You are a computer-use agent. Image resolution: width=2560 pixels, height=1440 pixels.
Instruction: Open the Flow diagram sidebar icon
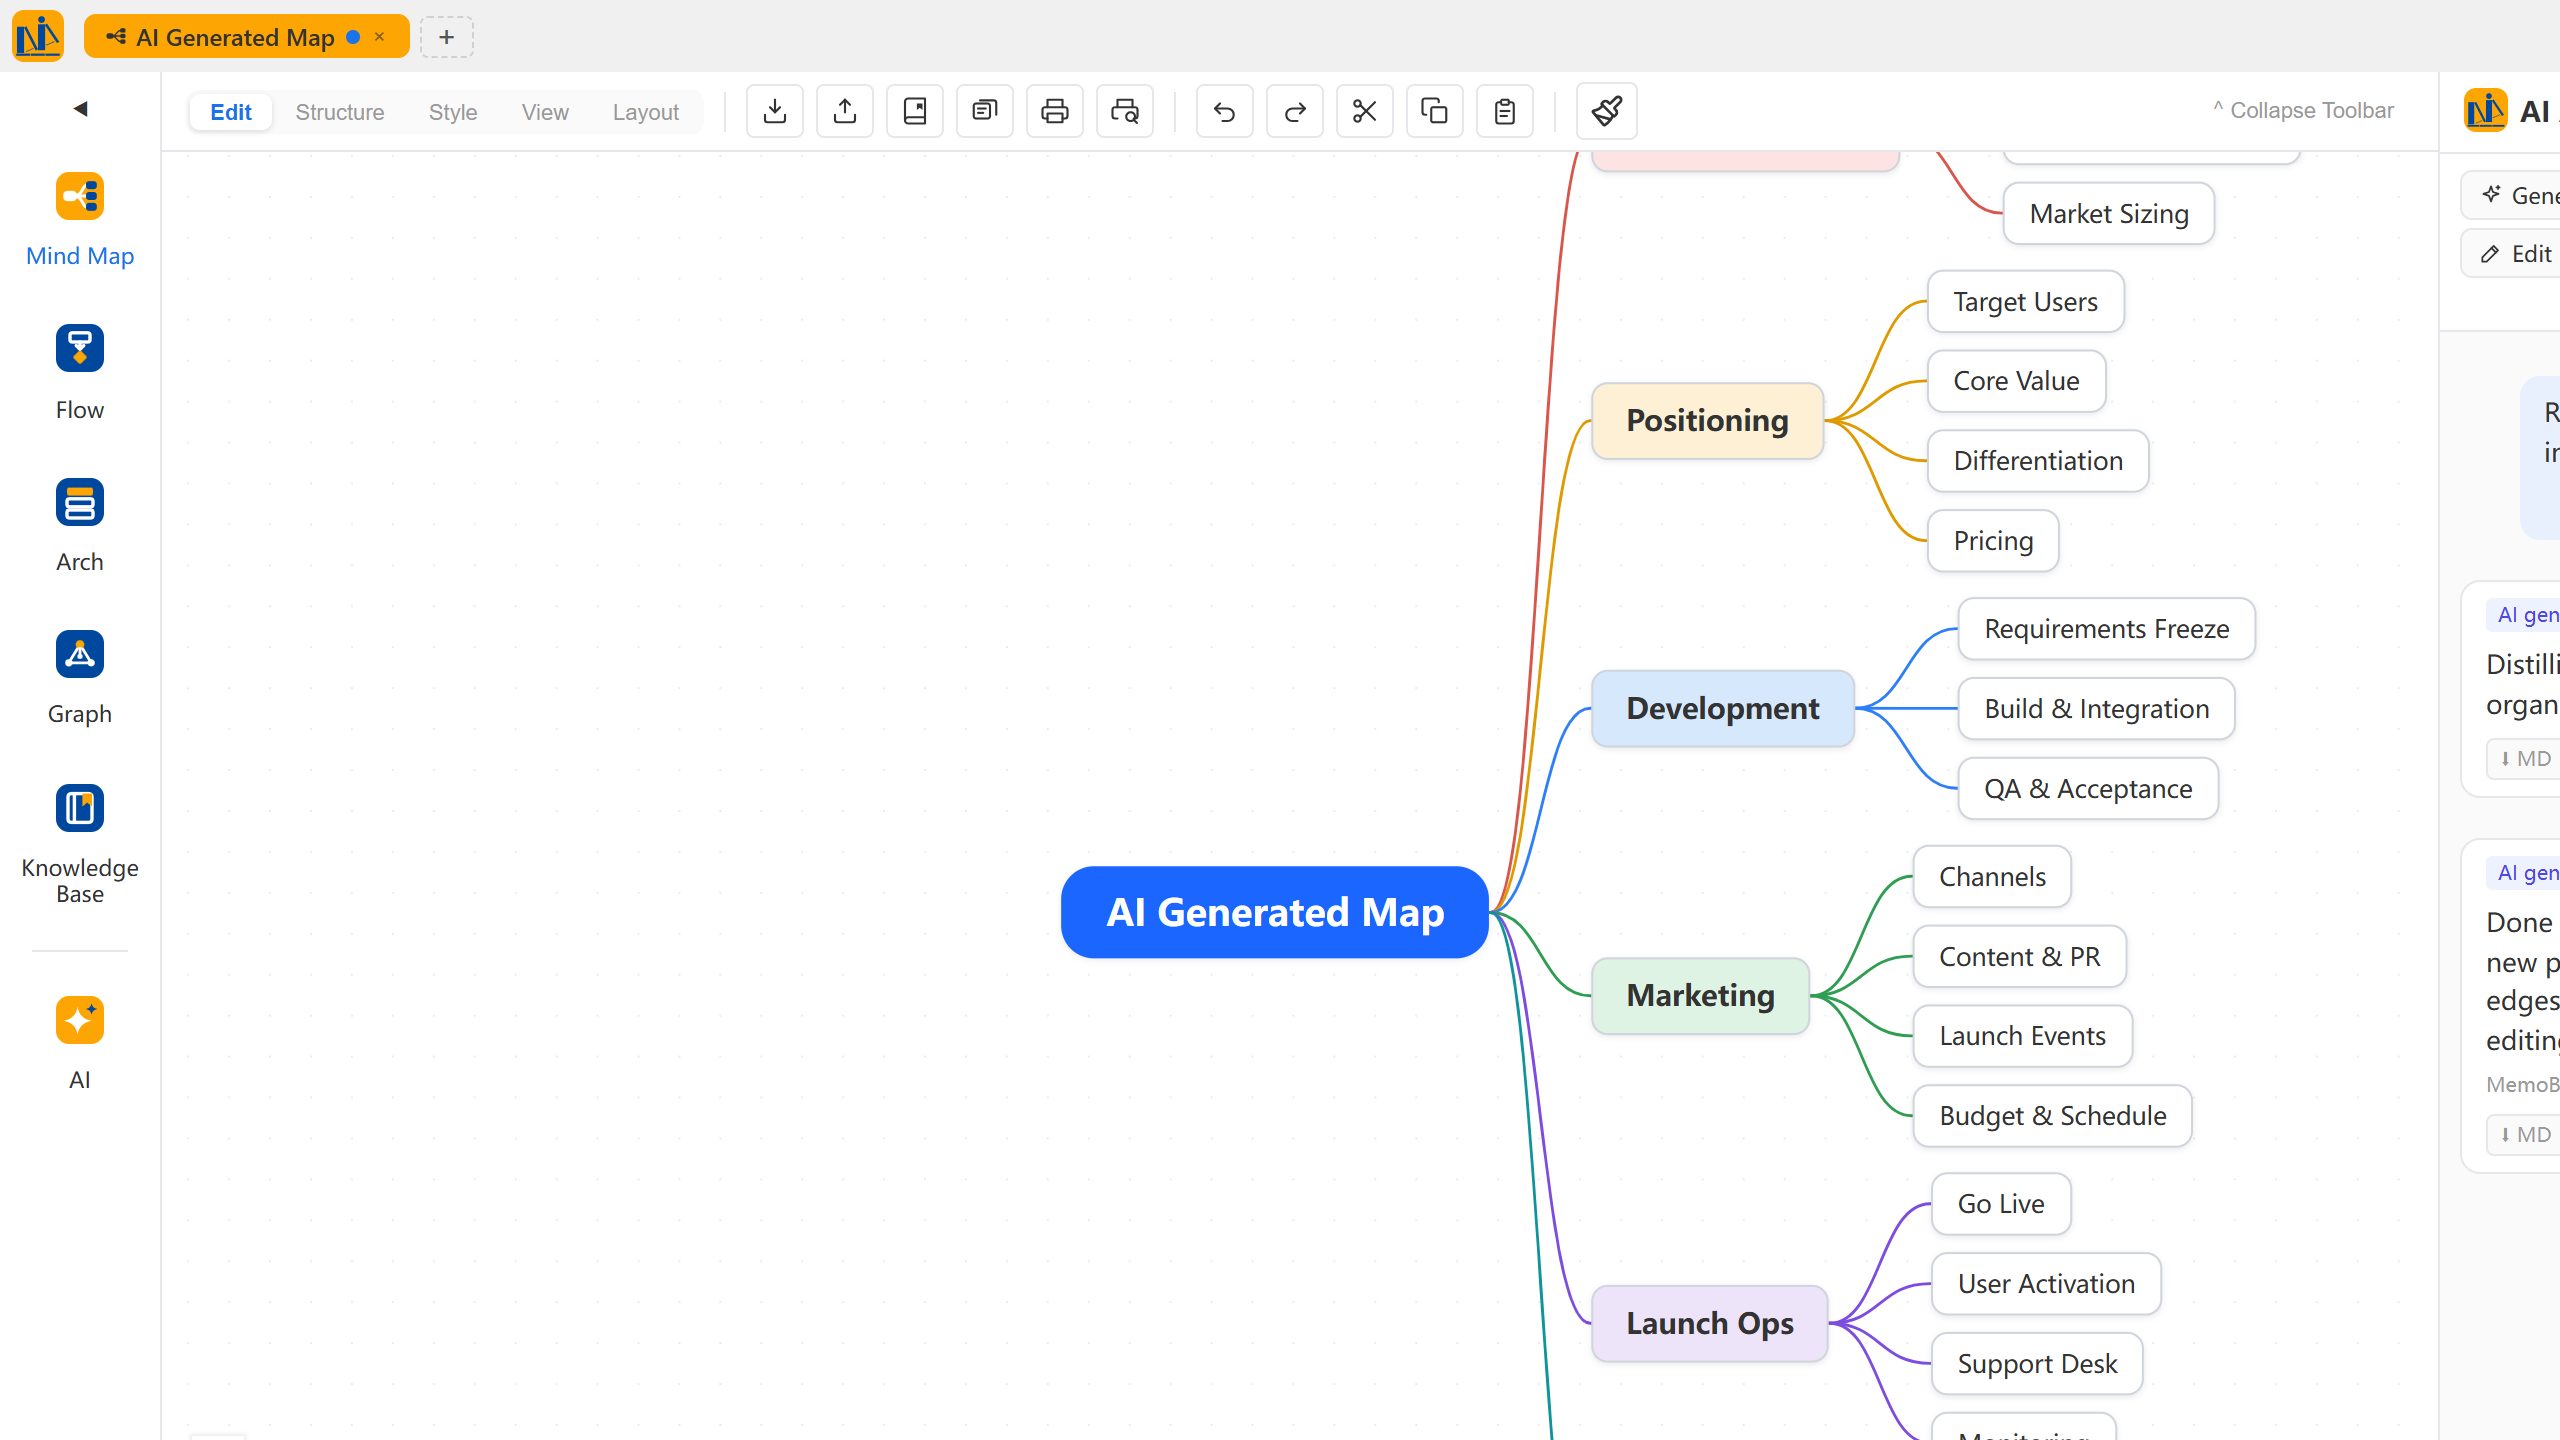coord(80,348)
